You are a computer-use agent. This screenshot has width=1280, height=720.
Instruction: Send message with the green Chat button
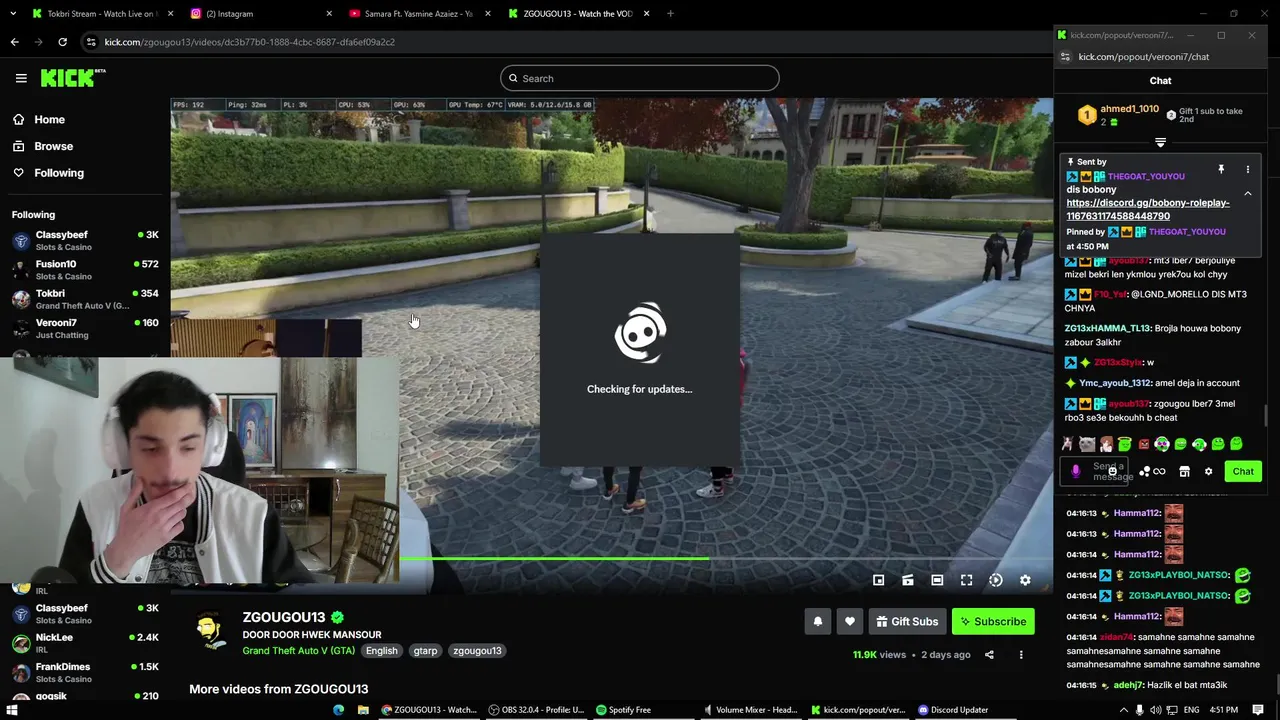click(1243, 471)
